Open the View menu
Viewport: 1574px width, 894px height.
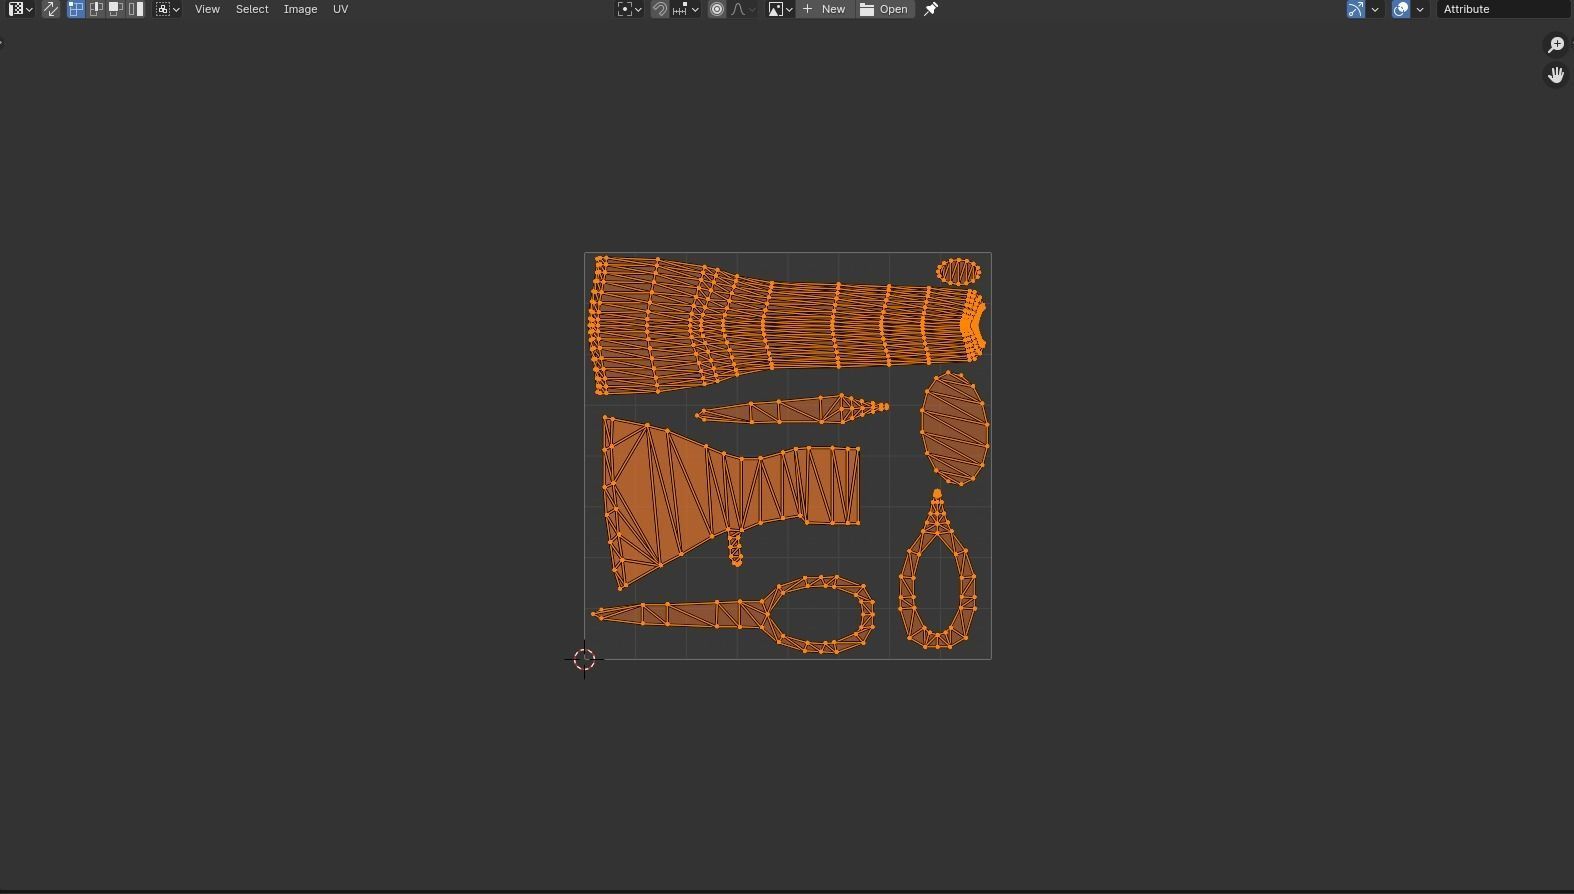207,9
